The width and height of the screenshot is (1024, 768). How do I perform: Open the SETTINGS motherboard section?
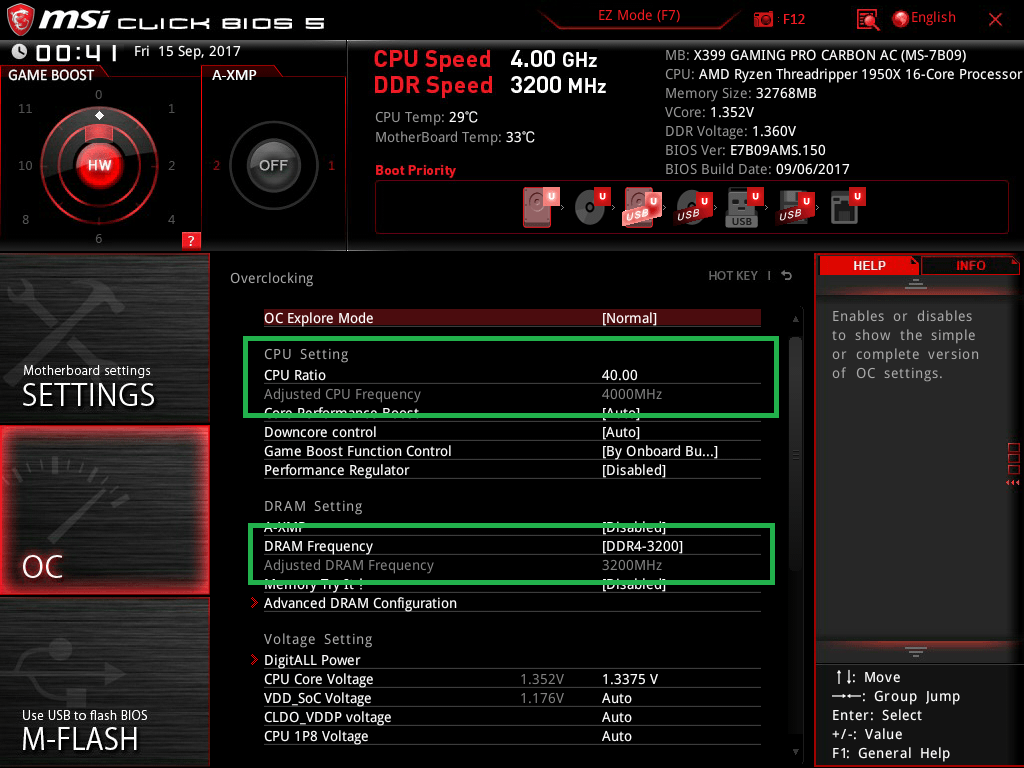click(104, 338)
